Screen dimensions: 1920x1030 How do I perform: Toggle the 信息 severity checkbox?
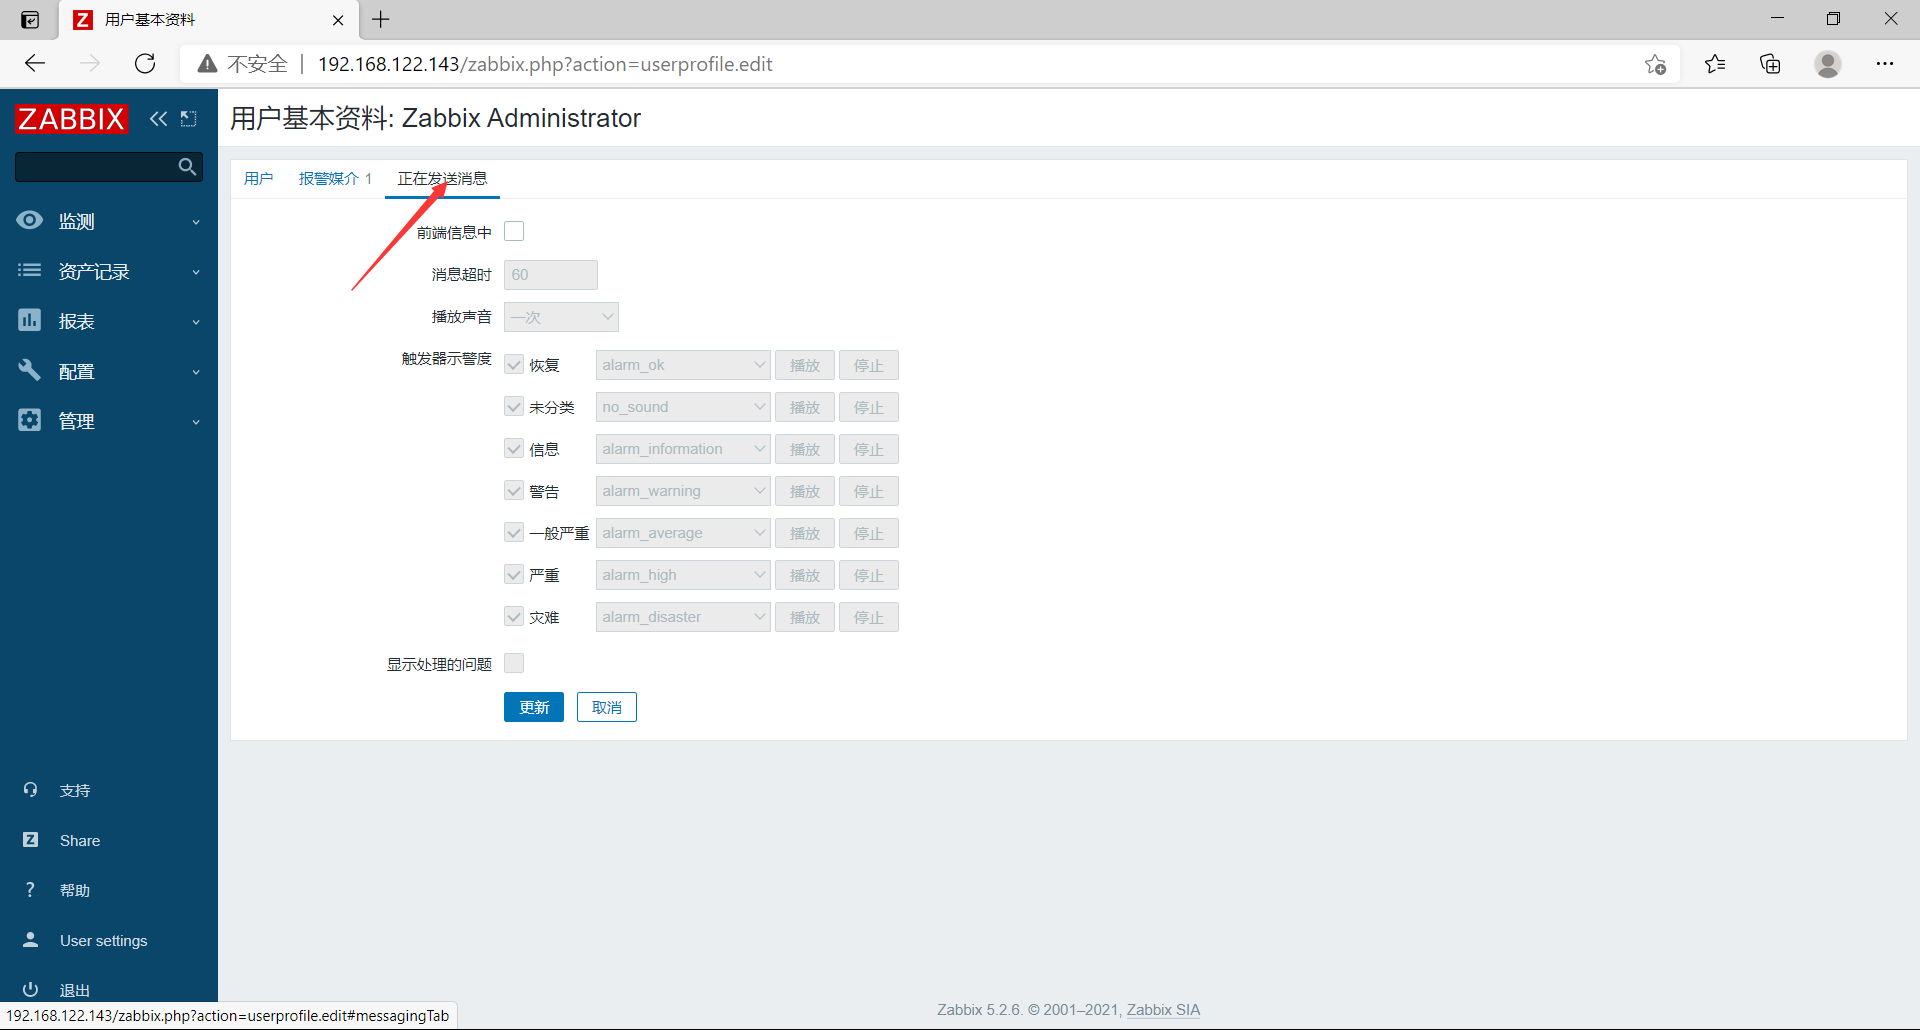(x=514, y=449)
